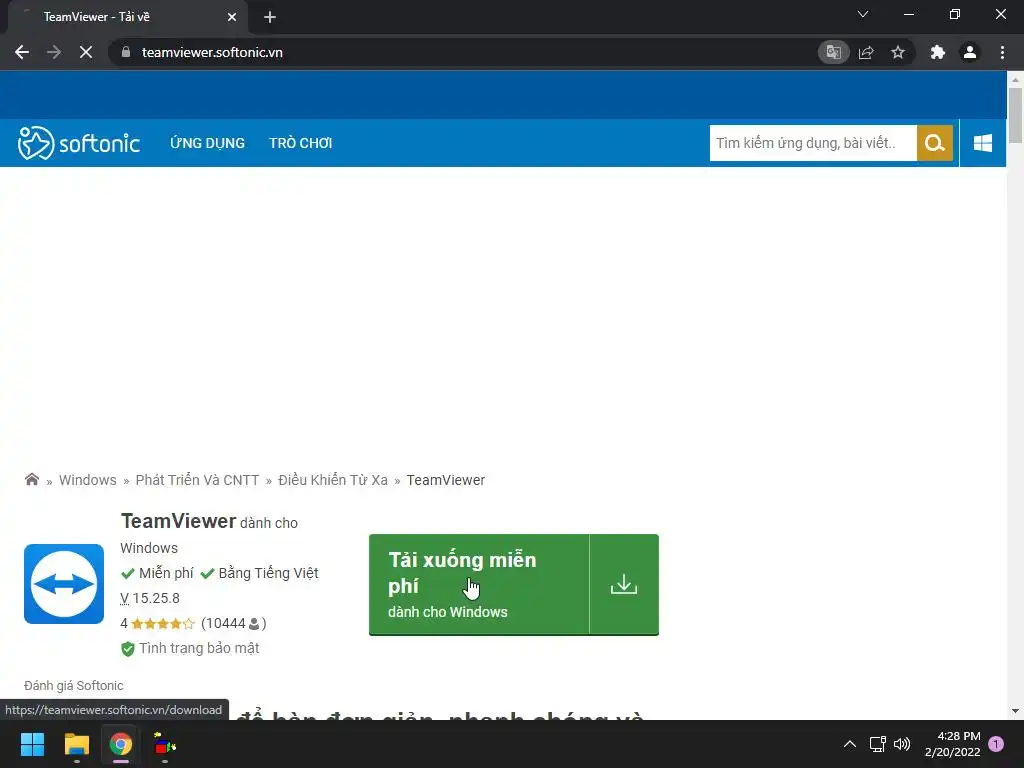
Task: Click the TeamViewer app logo thumbnail
Action: coord(64,584)
